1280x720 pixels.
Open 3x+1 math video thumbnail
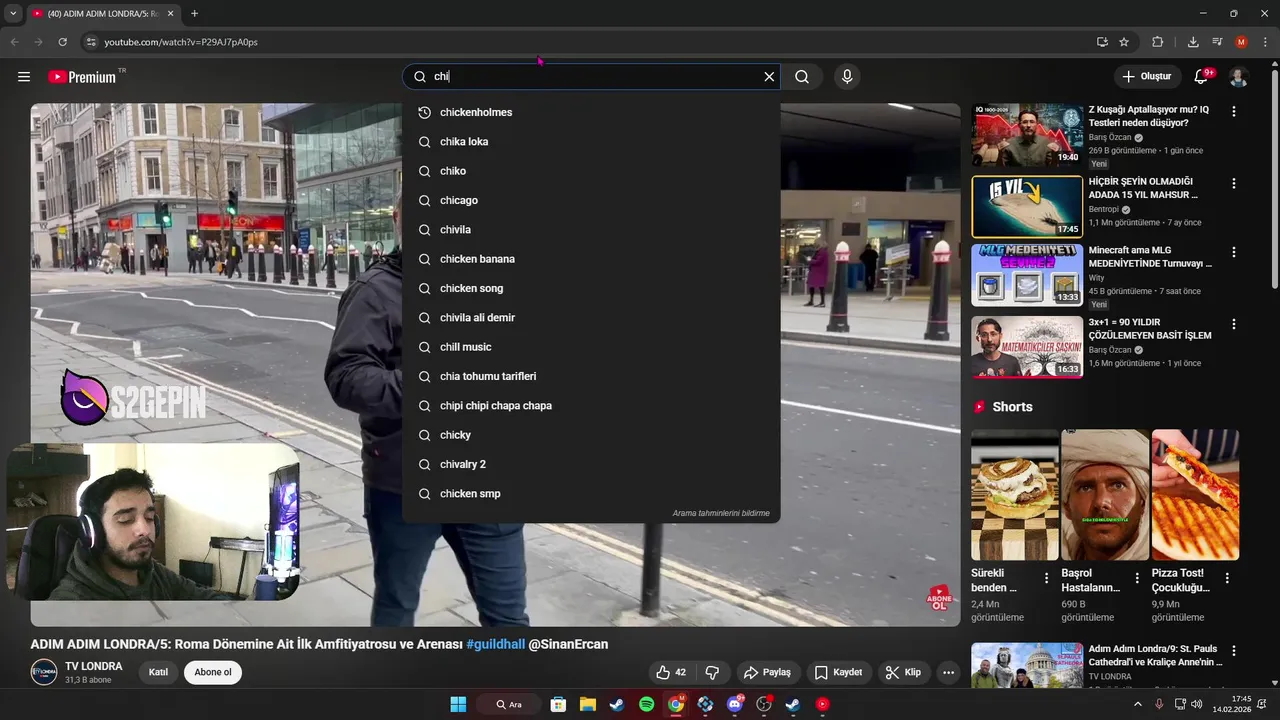point(1027,347)
